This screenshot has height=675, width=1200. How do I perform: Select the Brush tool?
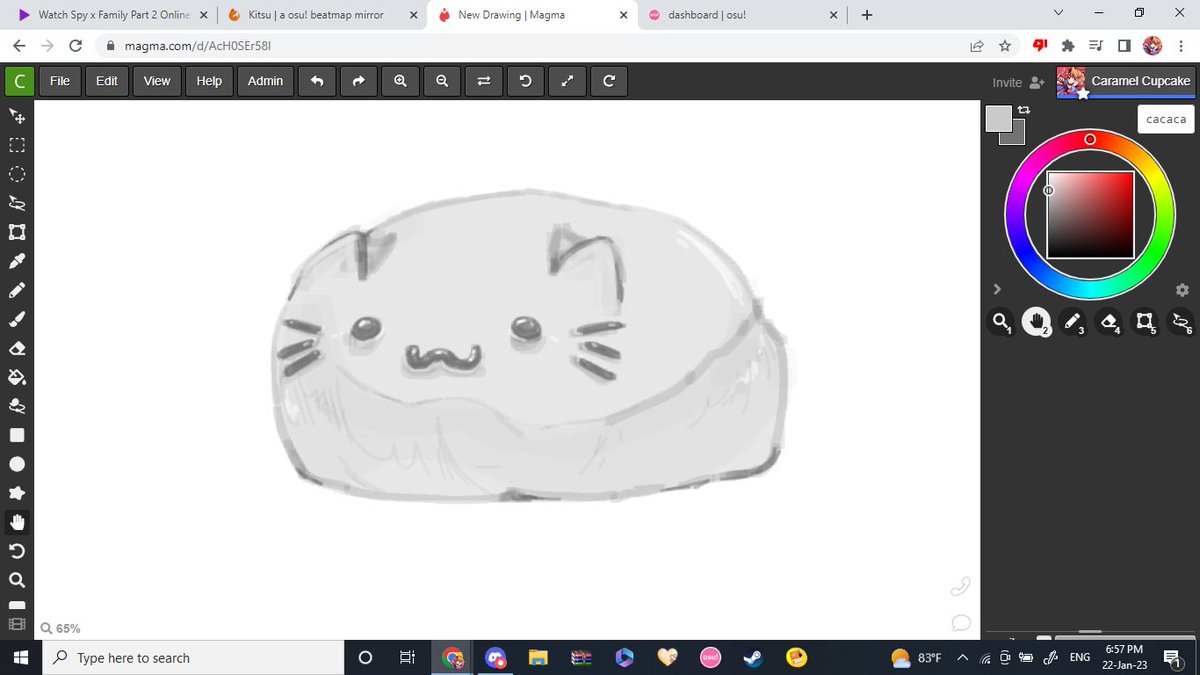tap(17, 319)
